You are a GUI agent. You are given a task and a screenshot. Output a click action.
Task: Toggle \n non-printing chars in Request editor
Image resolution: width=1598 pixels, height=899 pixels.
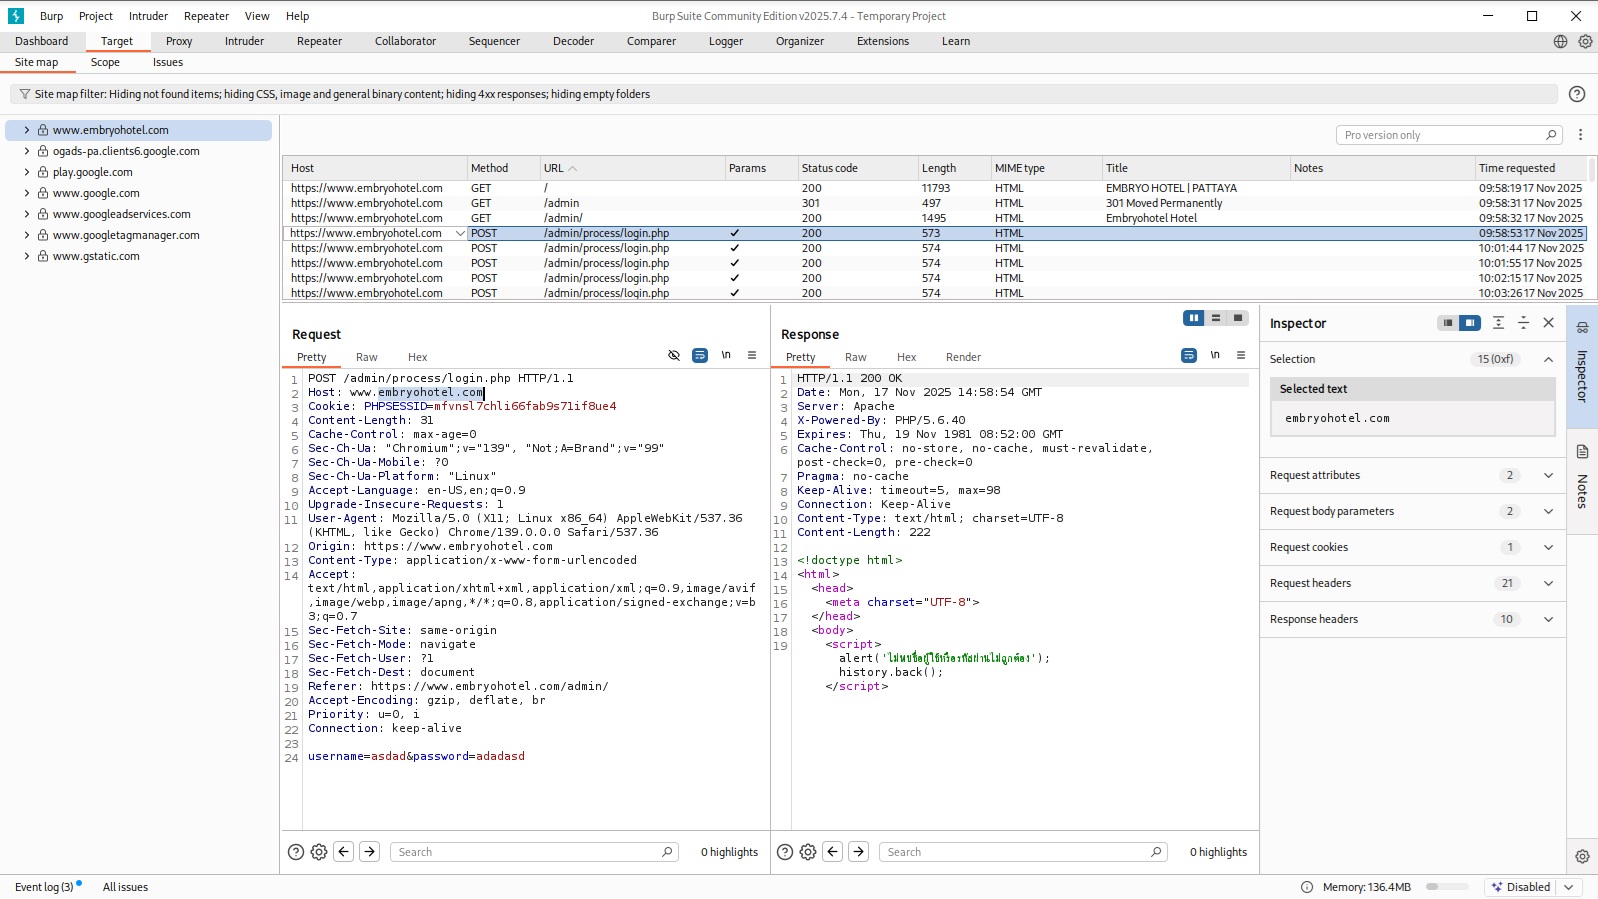[726, 355]
